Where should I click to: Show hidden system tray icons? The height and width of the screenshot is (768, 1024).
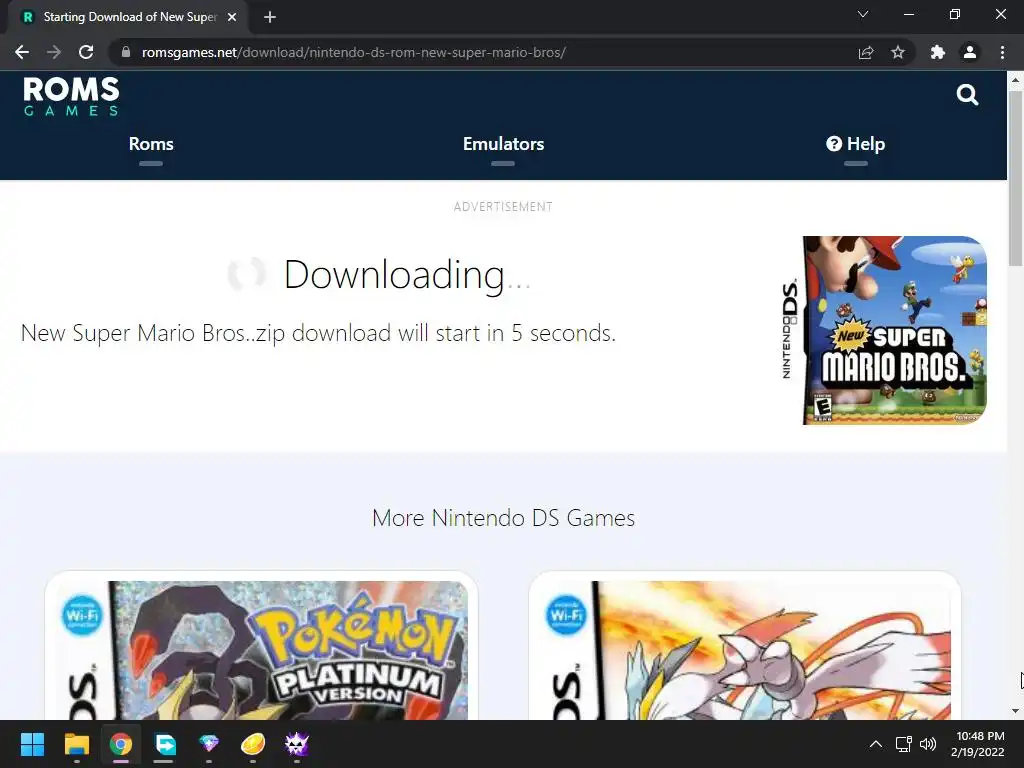(x=876, y=744)
